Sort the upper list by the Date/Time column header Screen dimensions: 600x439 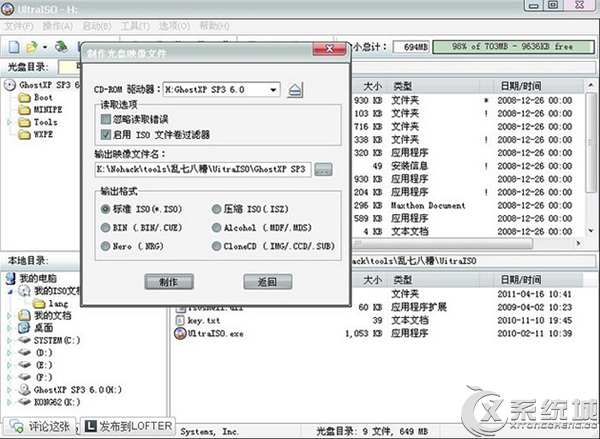(538, 86)
